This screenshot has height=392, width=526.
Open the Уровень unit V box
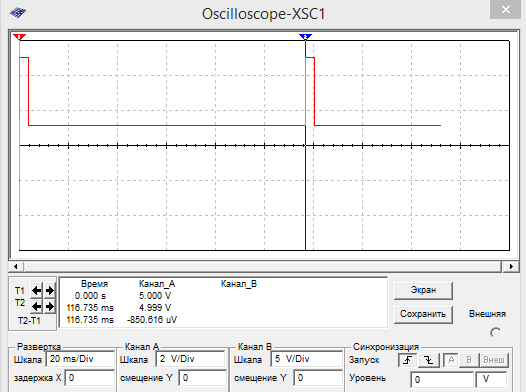point(491,380)
